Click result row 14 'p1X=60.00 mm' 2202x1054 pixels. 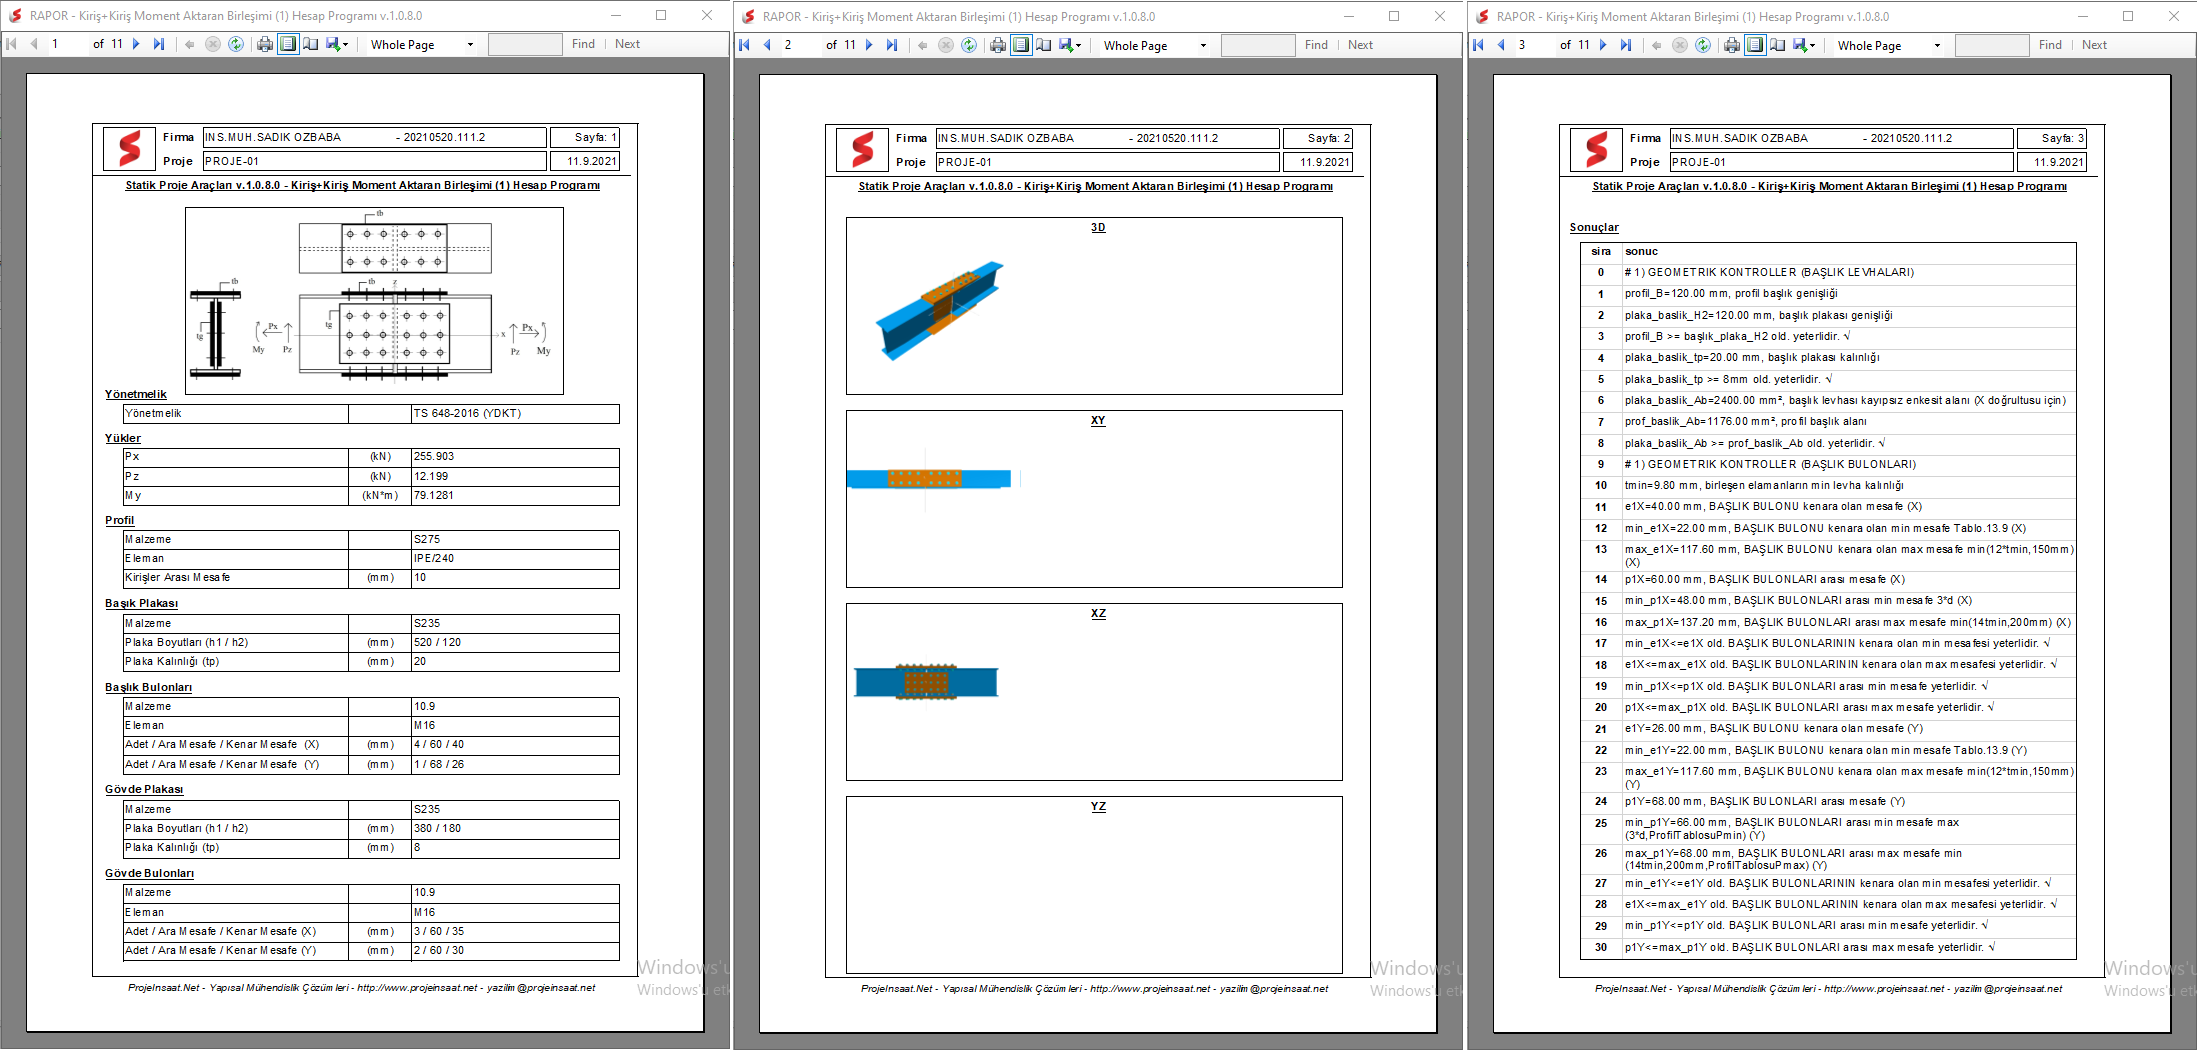1828,580
